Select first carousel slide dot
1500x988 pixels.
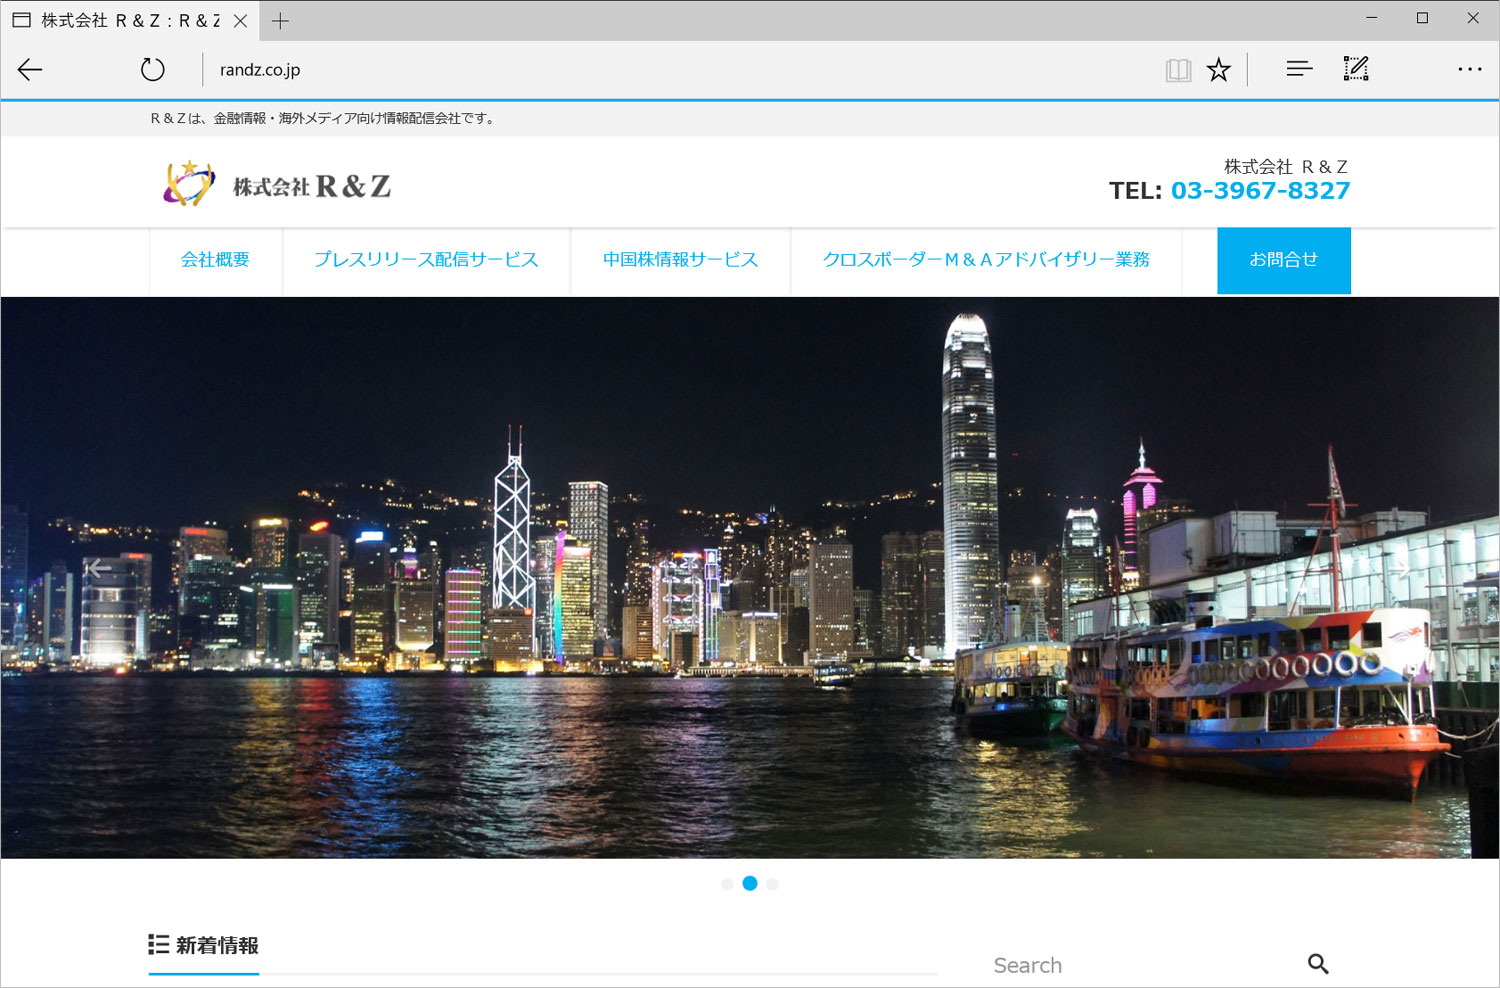[727, 884]
